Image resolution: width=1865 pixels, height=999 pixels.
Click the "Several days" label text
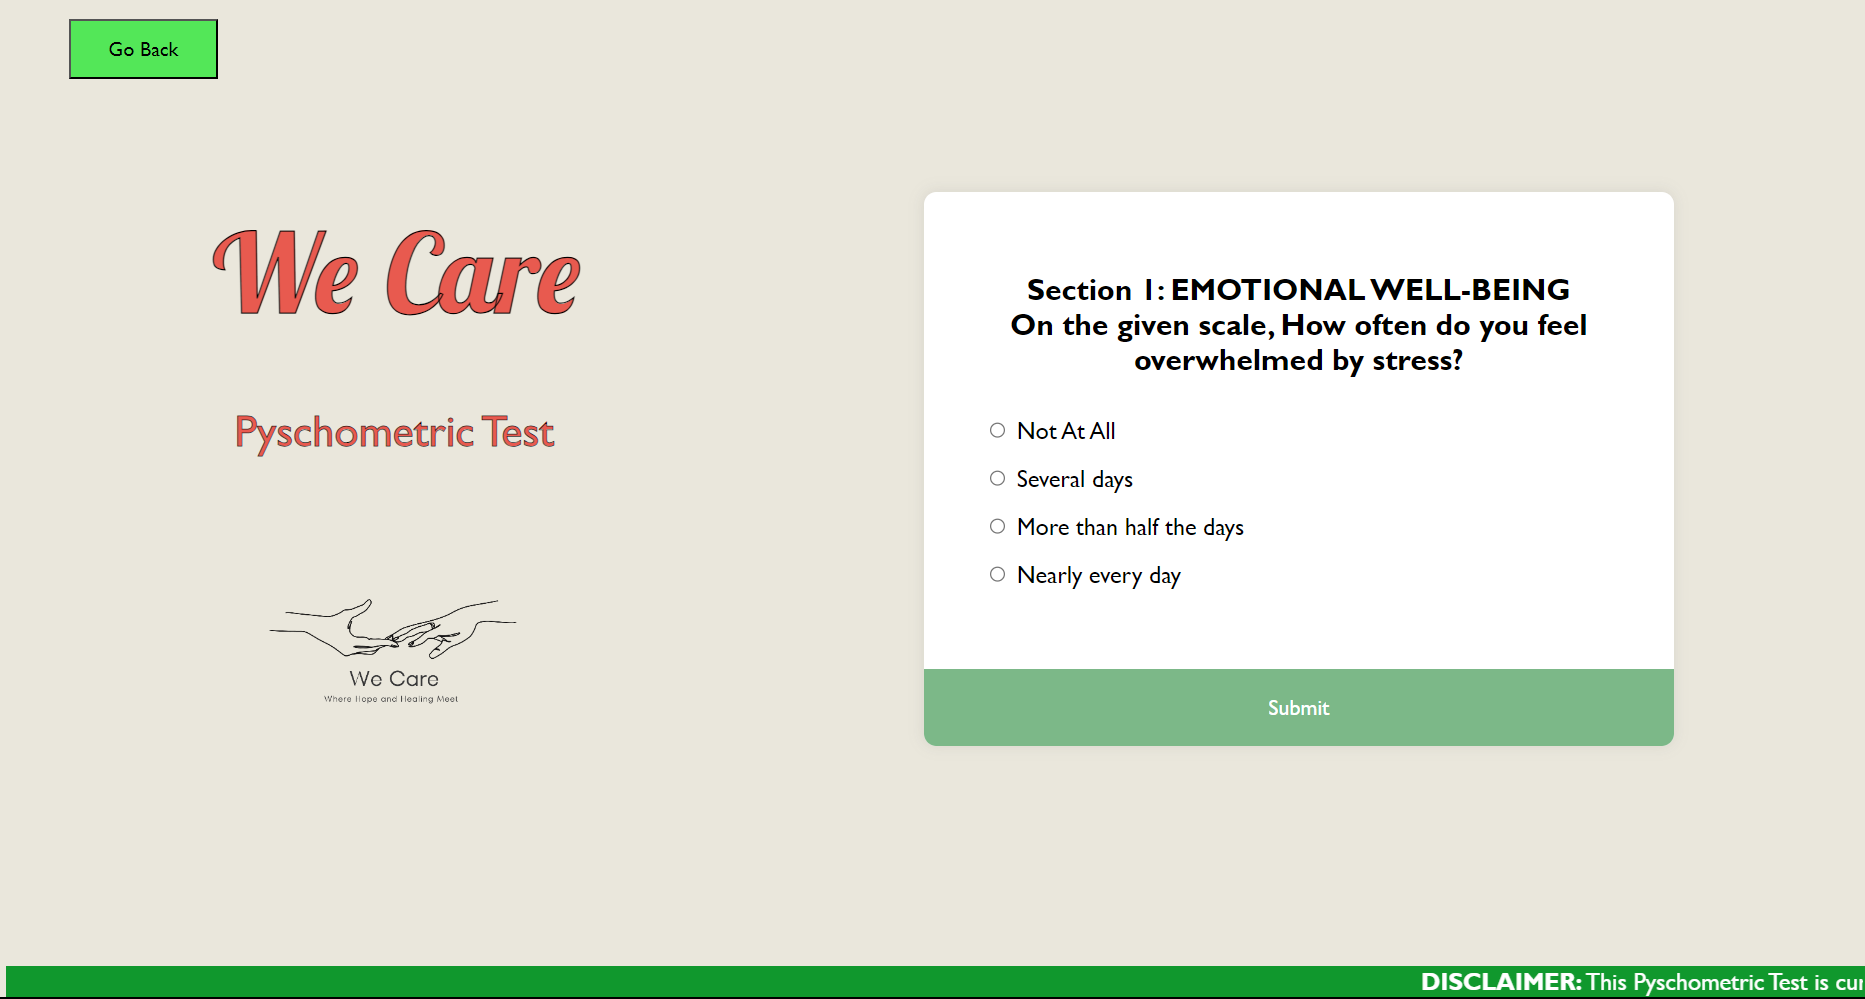1074,478
